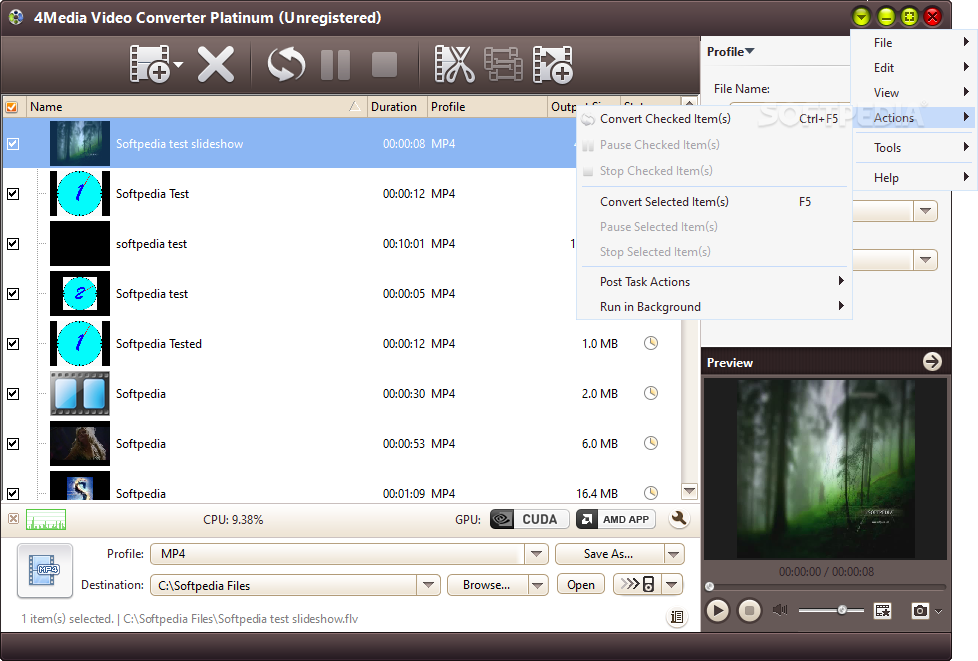Click the green CPU usage graph
Viewport: 978px width, 661px height.
tap(46, 519)
